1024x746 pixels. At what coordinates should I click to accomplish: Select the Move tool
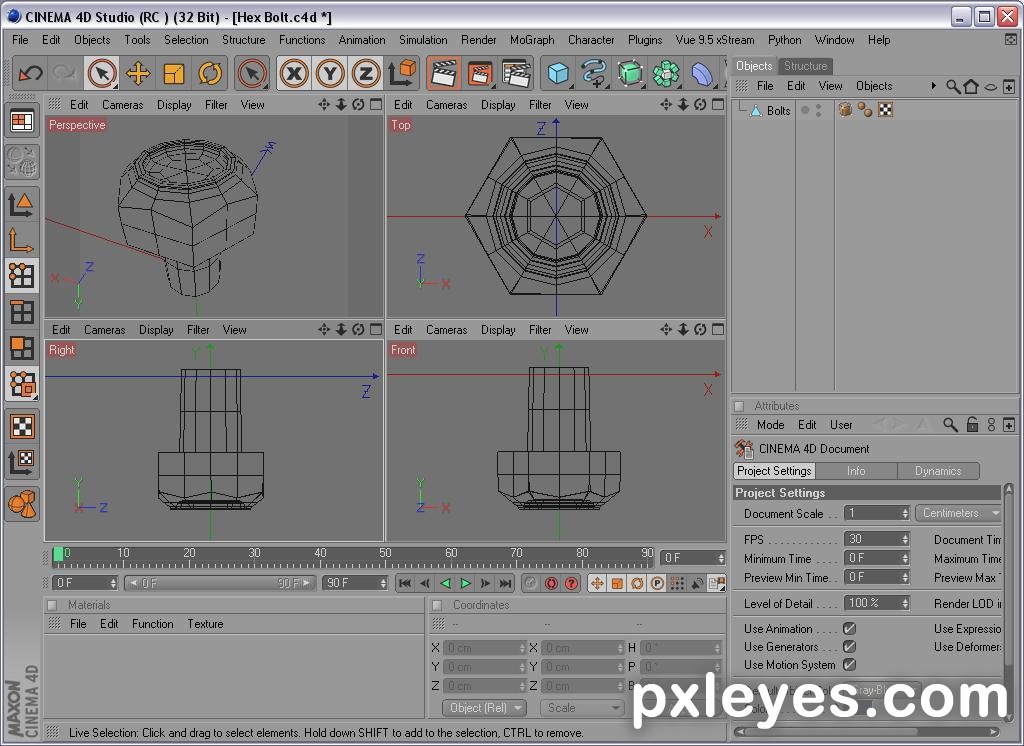[x=138, y=73]
